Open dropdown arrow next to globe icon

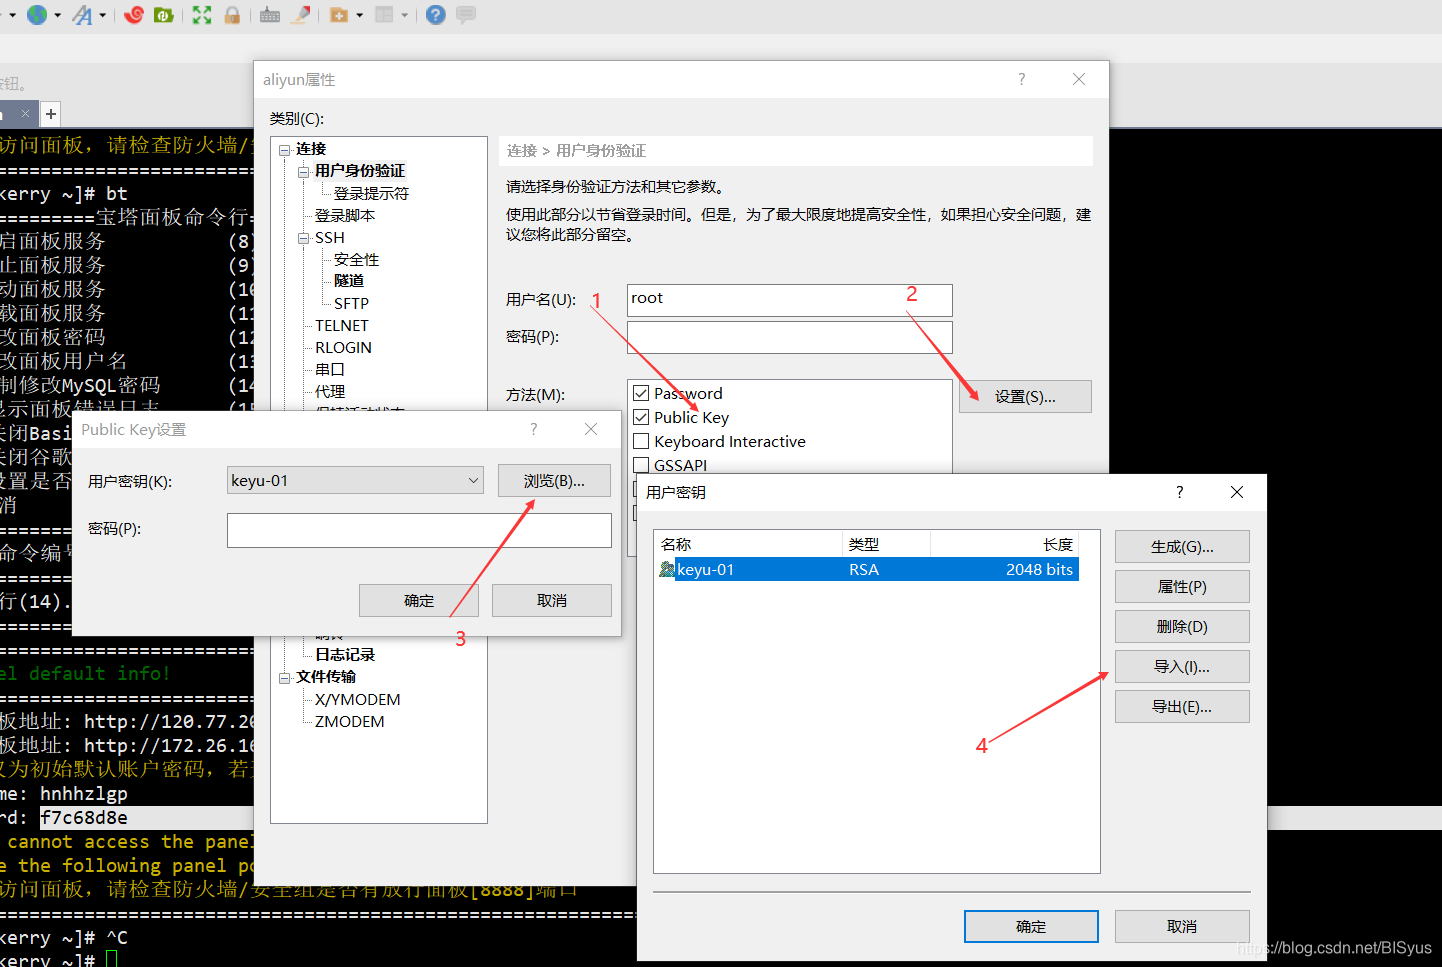[x=57, y=15]
